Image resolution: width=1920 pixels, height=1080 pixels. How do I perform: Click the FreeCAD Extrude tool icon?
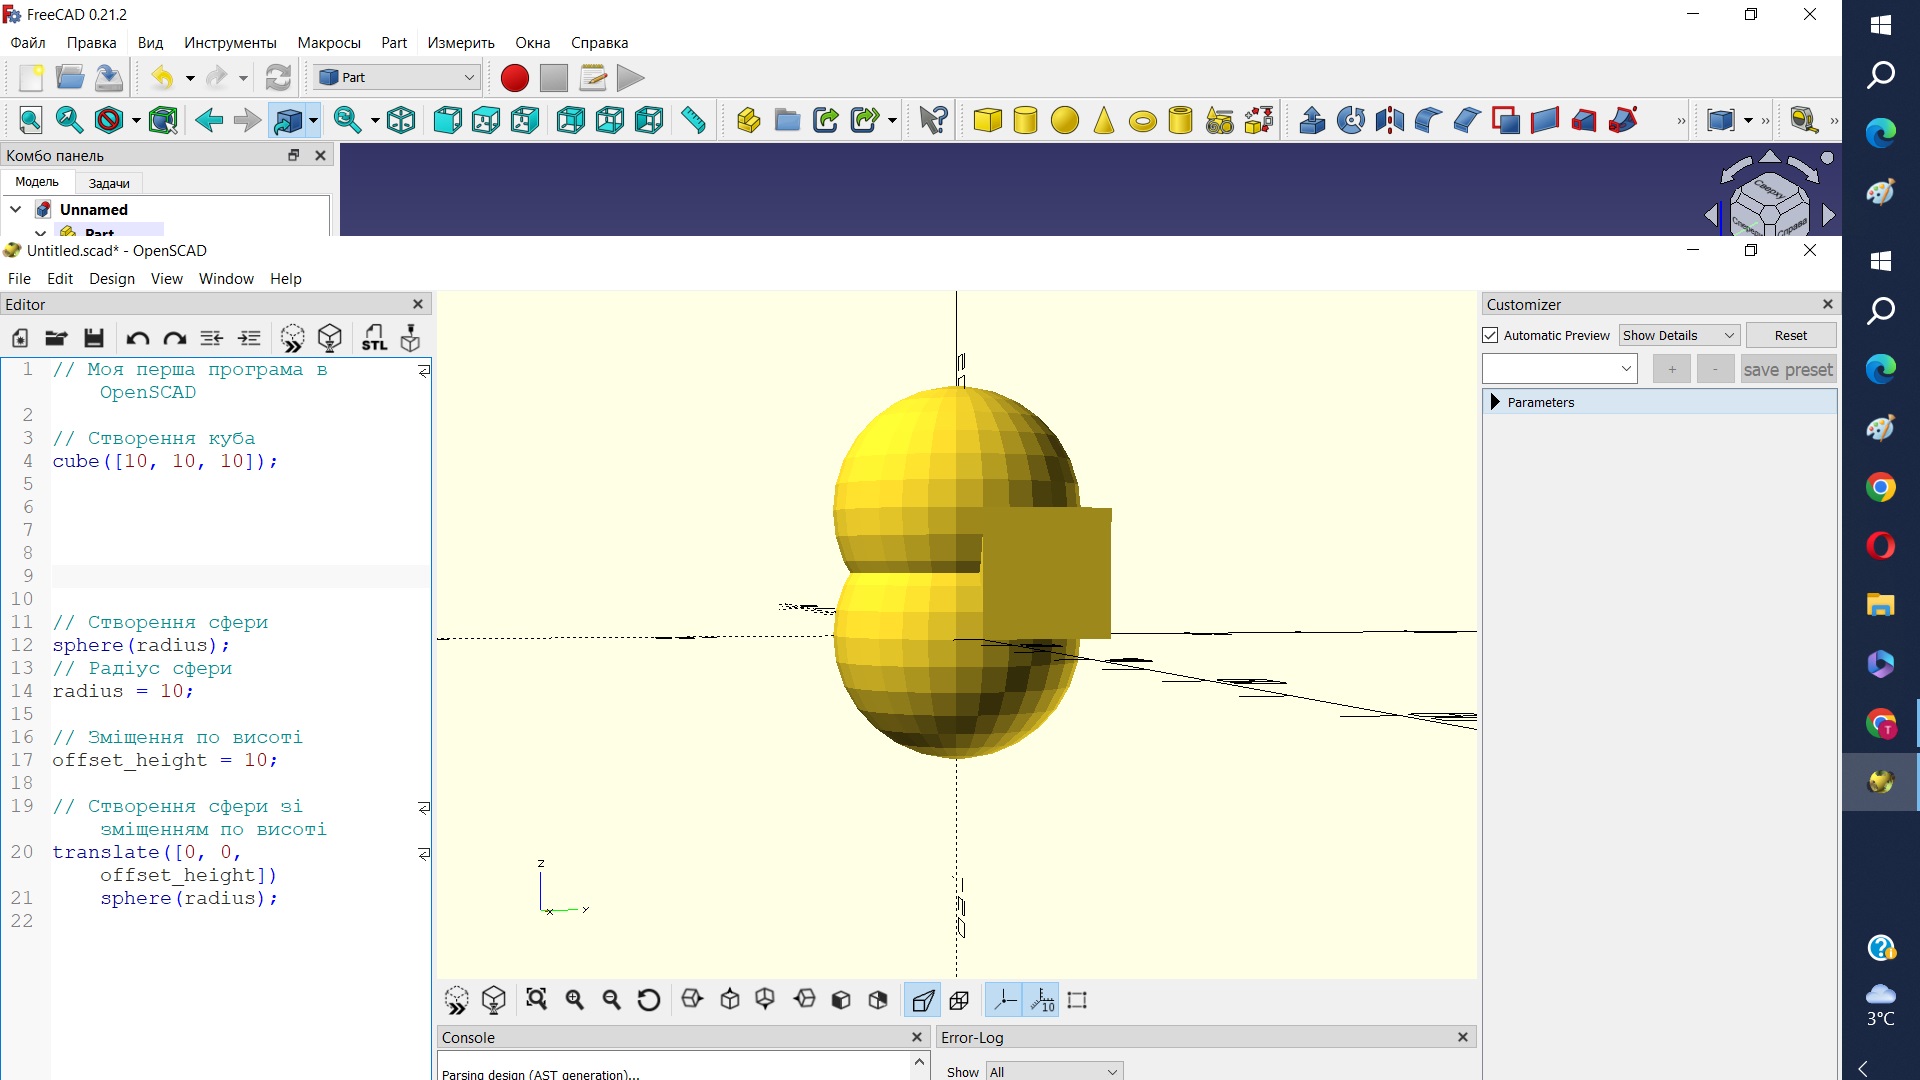1312,121
